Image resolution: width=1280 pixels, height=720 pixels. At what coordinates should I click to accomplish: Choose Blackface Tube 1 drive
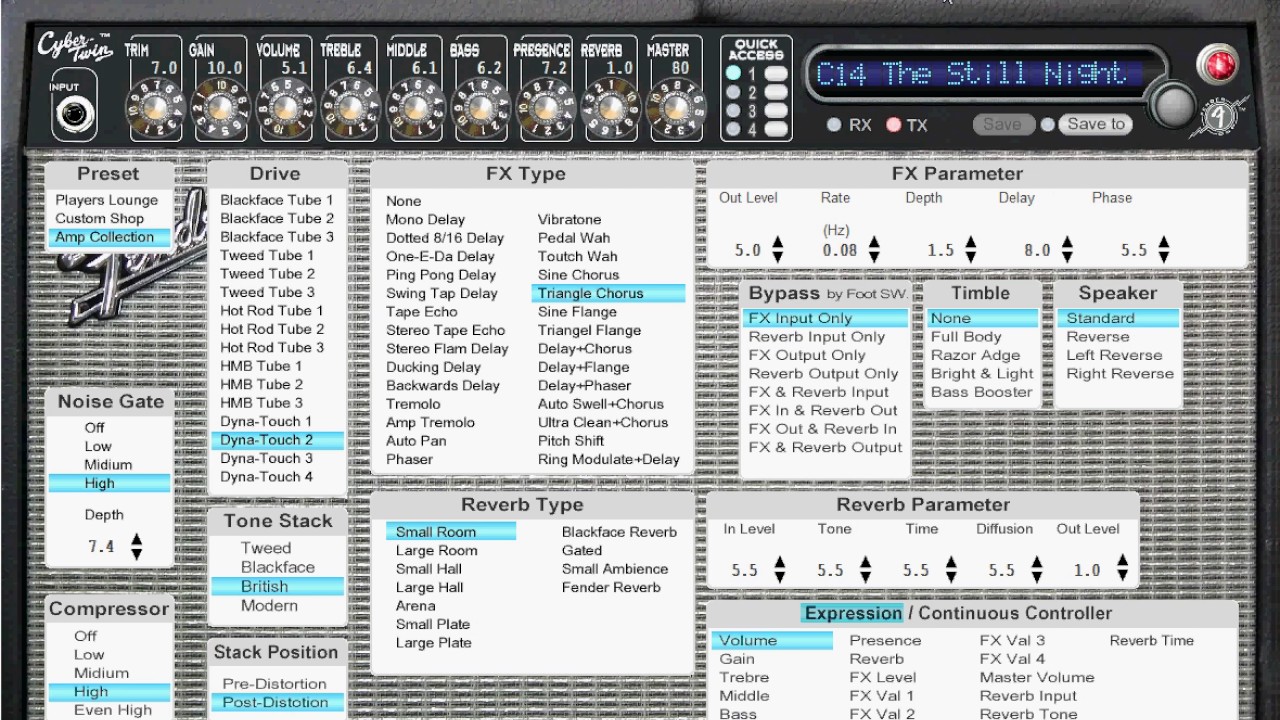coord(277,200)
